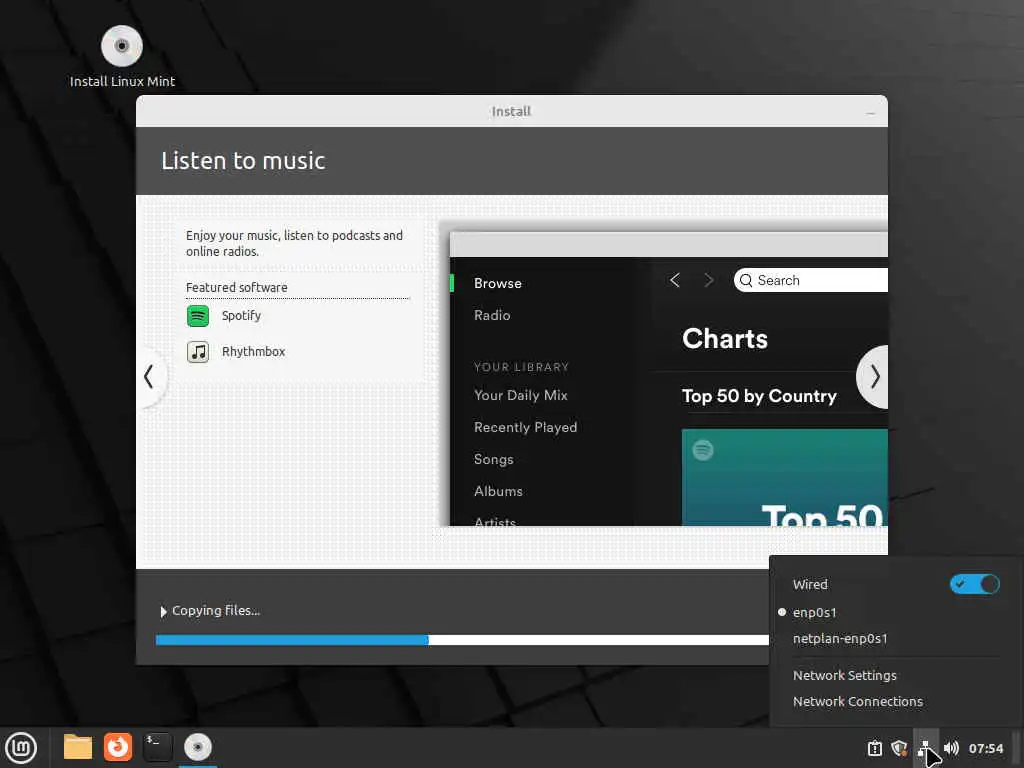Viewport: 1024px width, 768px height.
Task: Advance to the next installer slide
Action: pos(874,377)
